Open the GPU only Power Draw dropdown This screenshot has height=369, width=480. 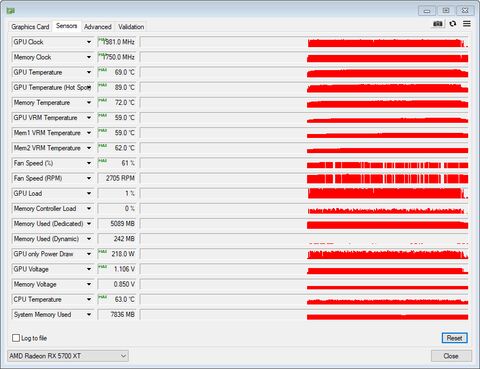[x=89, y=254]
